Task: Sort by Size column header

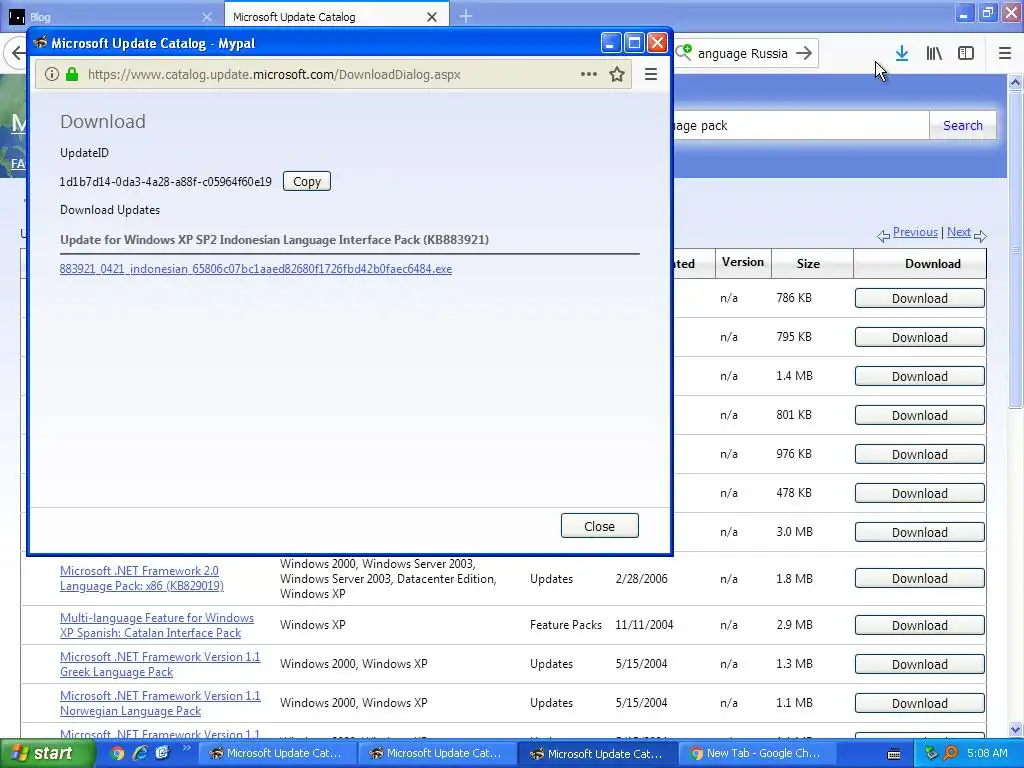Action: coord(808,264)
